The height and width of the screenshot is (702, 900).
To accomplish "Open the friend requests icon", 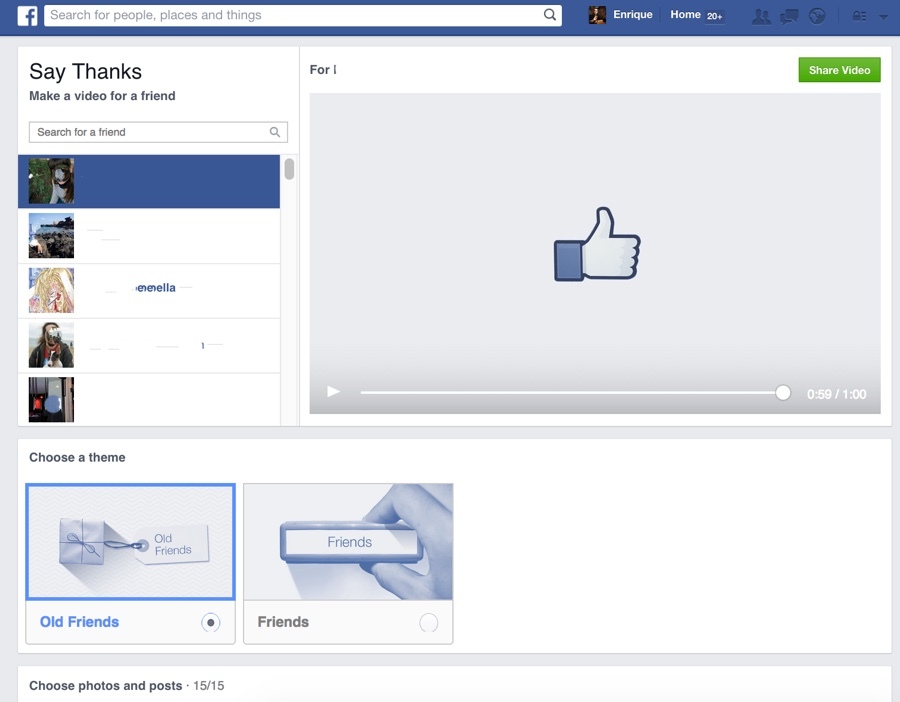I will click(761, 16).
